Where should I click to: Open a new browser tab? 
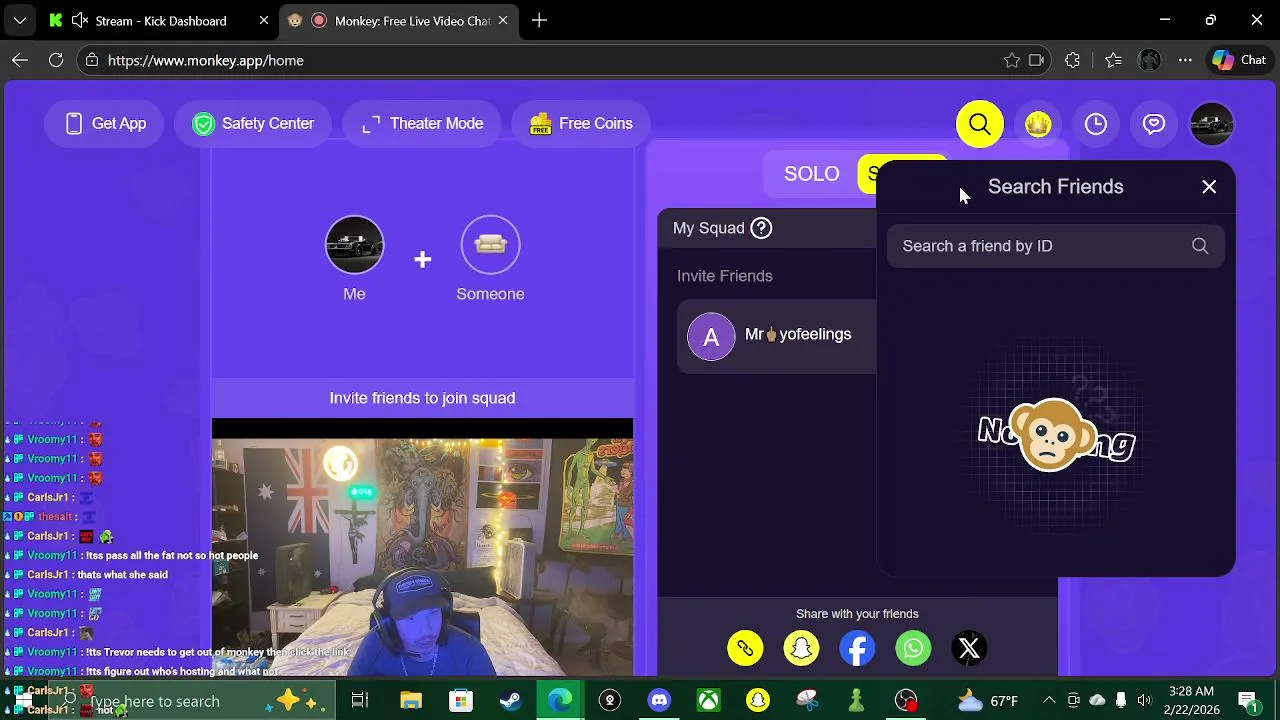539,21
